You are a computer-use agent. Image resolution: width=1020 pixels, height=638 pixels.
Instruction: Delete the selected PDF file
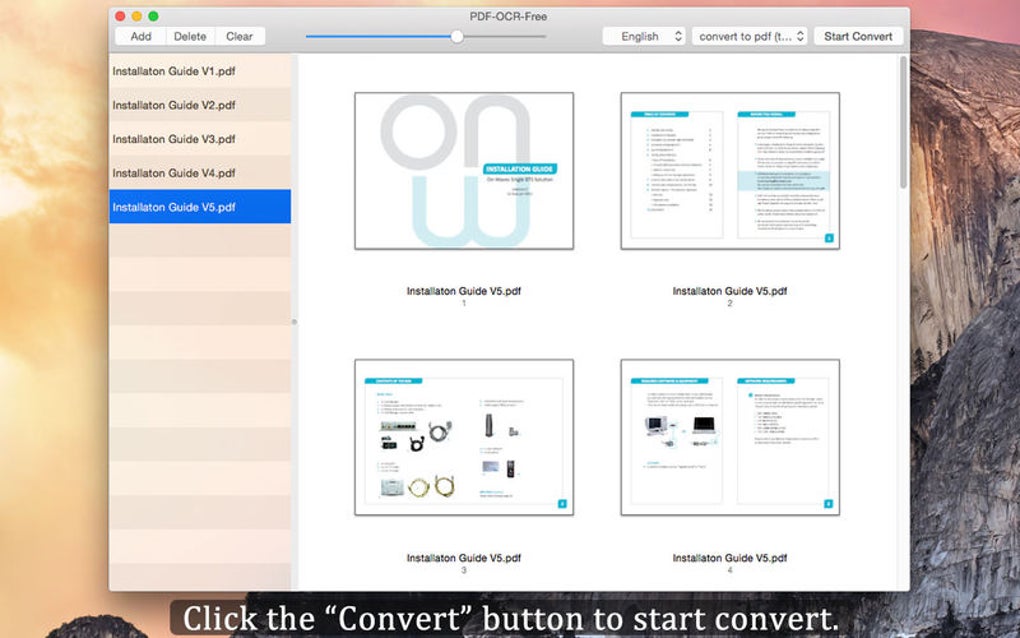(189, 36)
